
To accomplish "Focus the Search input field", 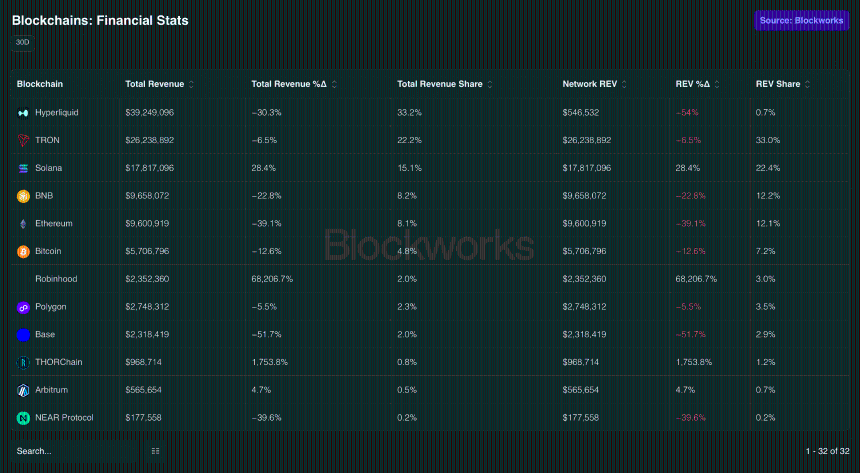I will pos(74,451).
